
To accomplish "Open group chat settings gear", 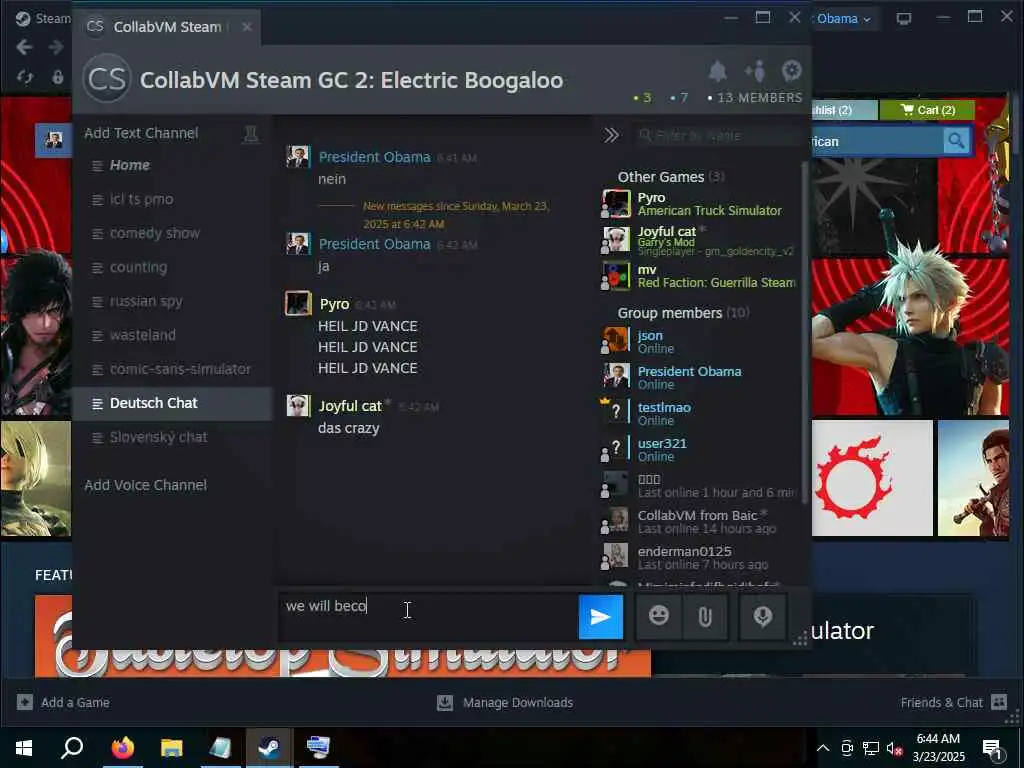I will pos(792,71).
